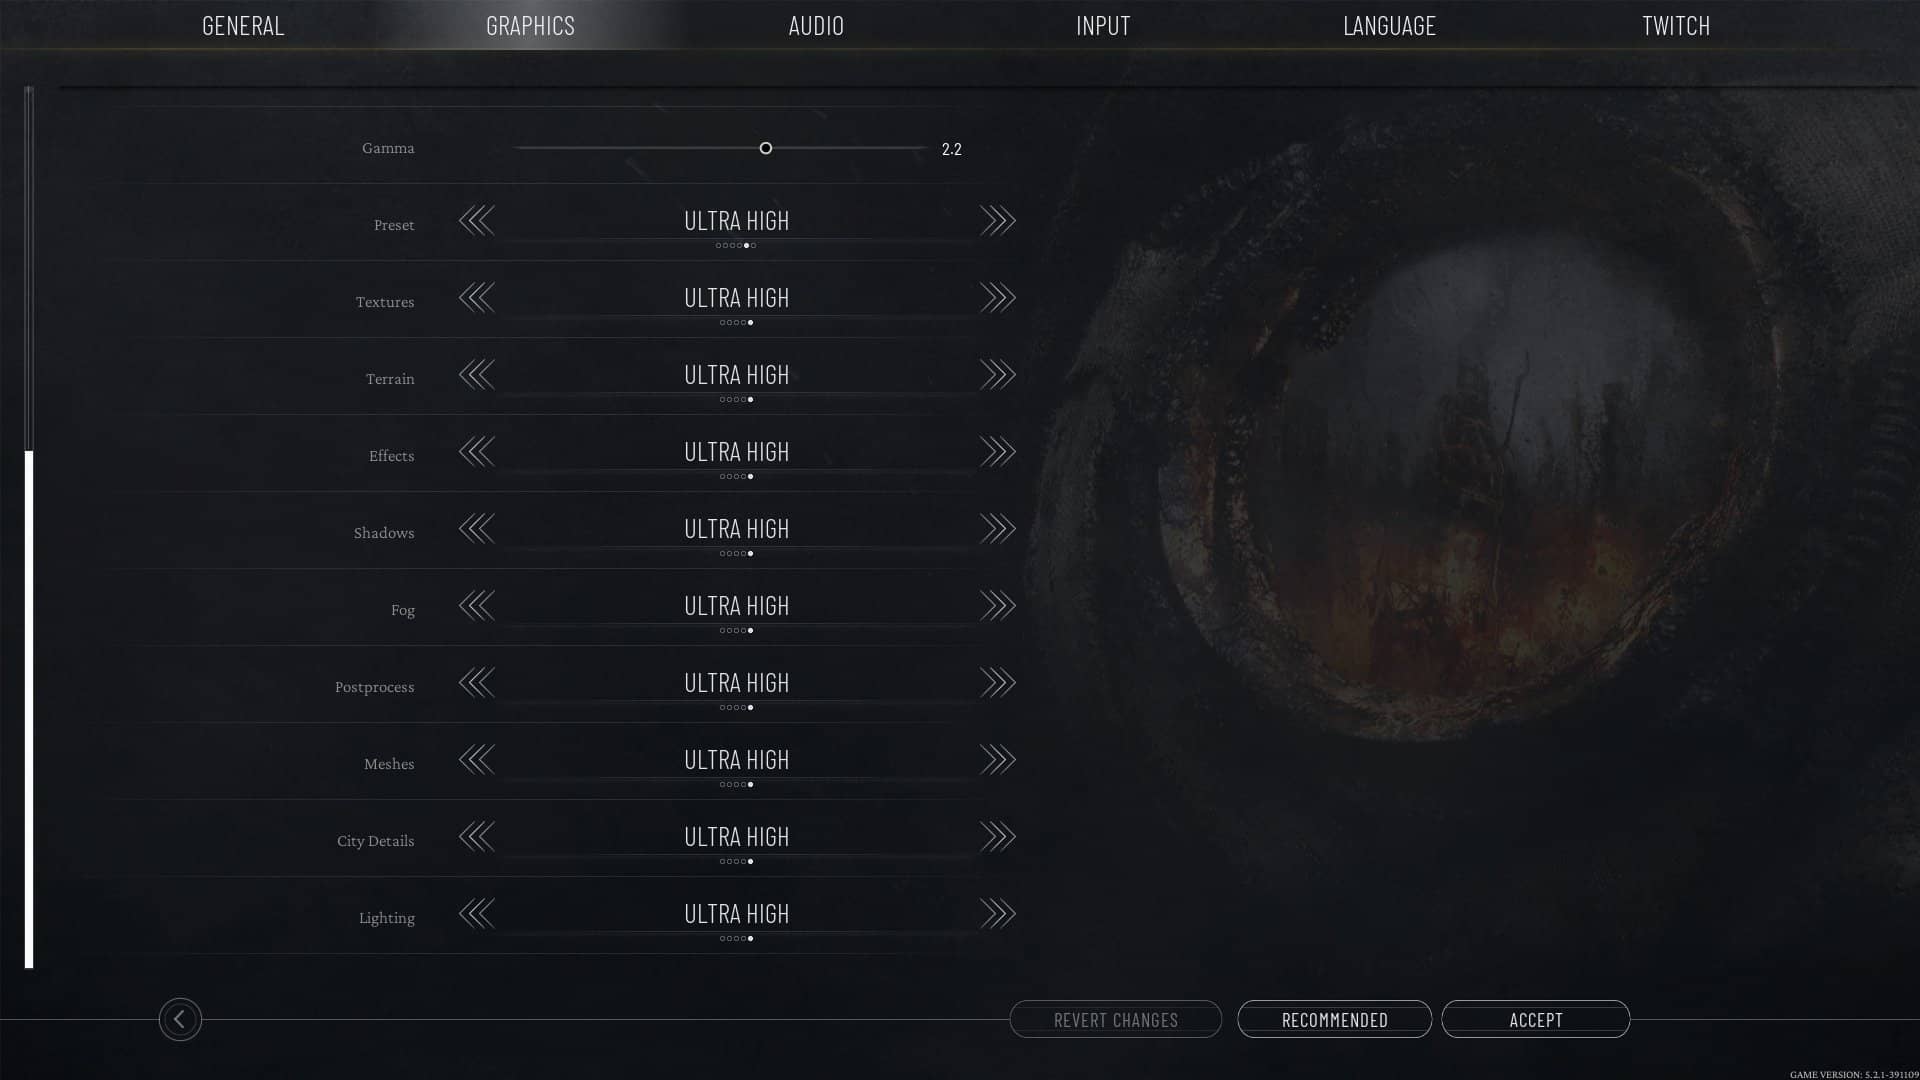Click the vertical scrollbar thumb
The width and height of the screenshot is (1920, 1080).
click(x=29, y=710)
